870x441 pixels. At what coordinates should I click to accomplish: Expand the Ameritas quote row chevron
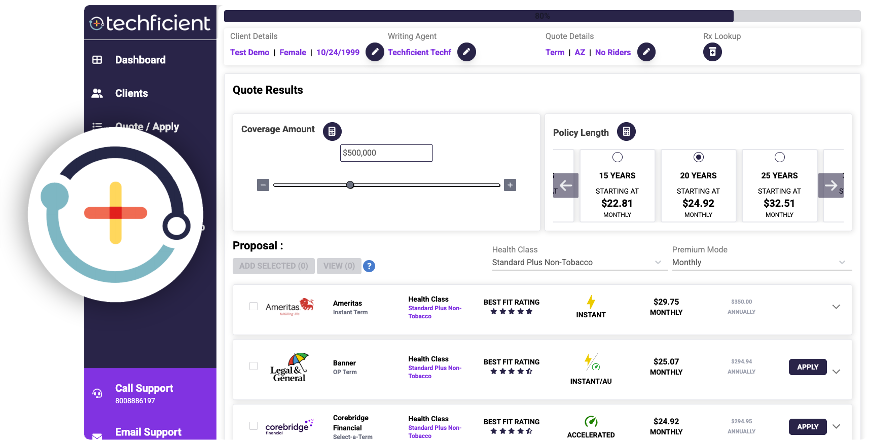pos(837,307)
